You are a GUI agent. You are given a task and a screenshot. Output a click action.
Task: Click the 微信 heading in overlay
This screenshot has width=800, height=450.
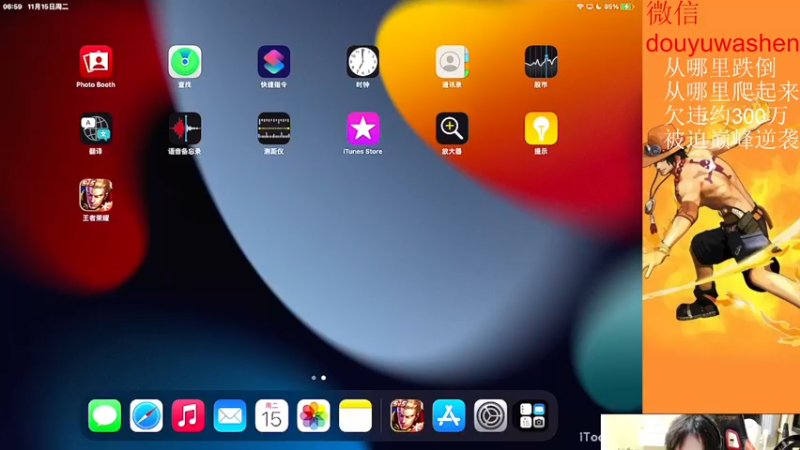(672, 14)
